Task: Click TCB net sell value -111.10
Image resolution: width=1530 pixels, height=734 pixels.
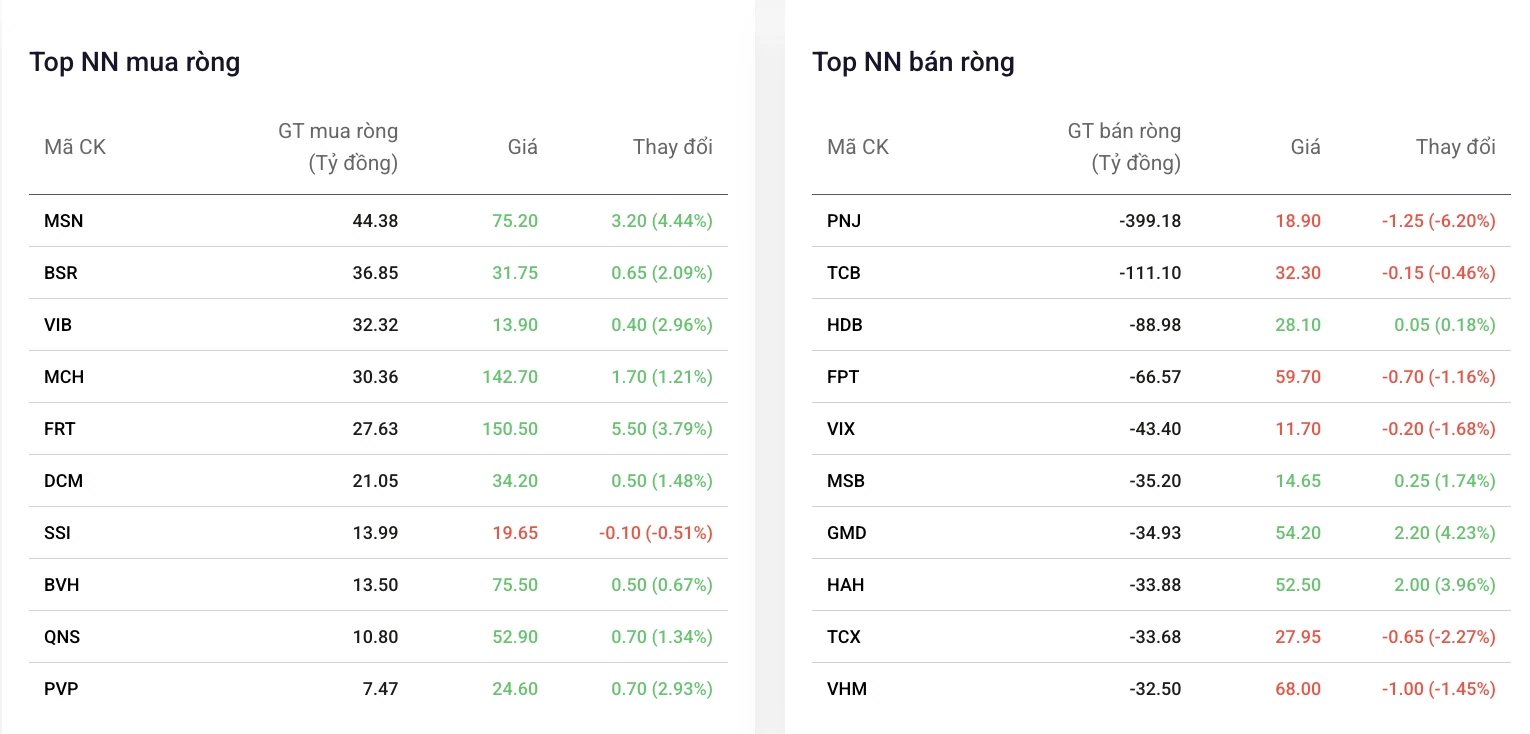Action: click(x=1152, y=273)
